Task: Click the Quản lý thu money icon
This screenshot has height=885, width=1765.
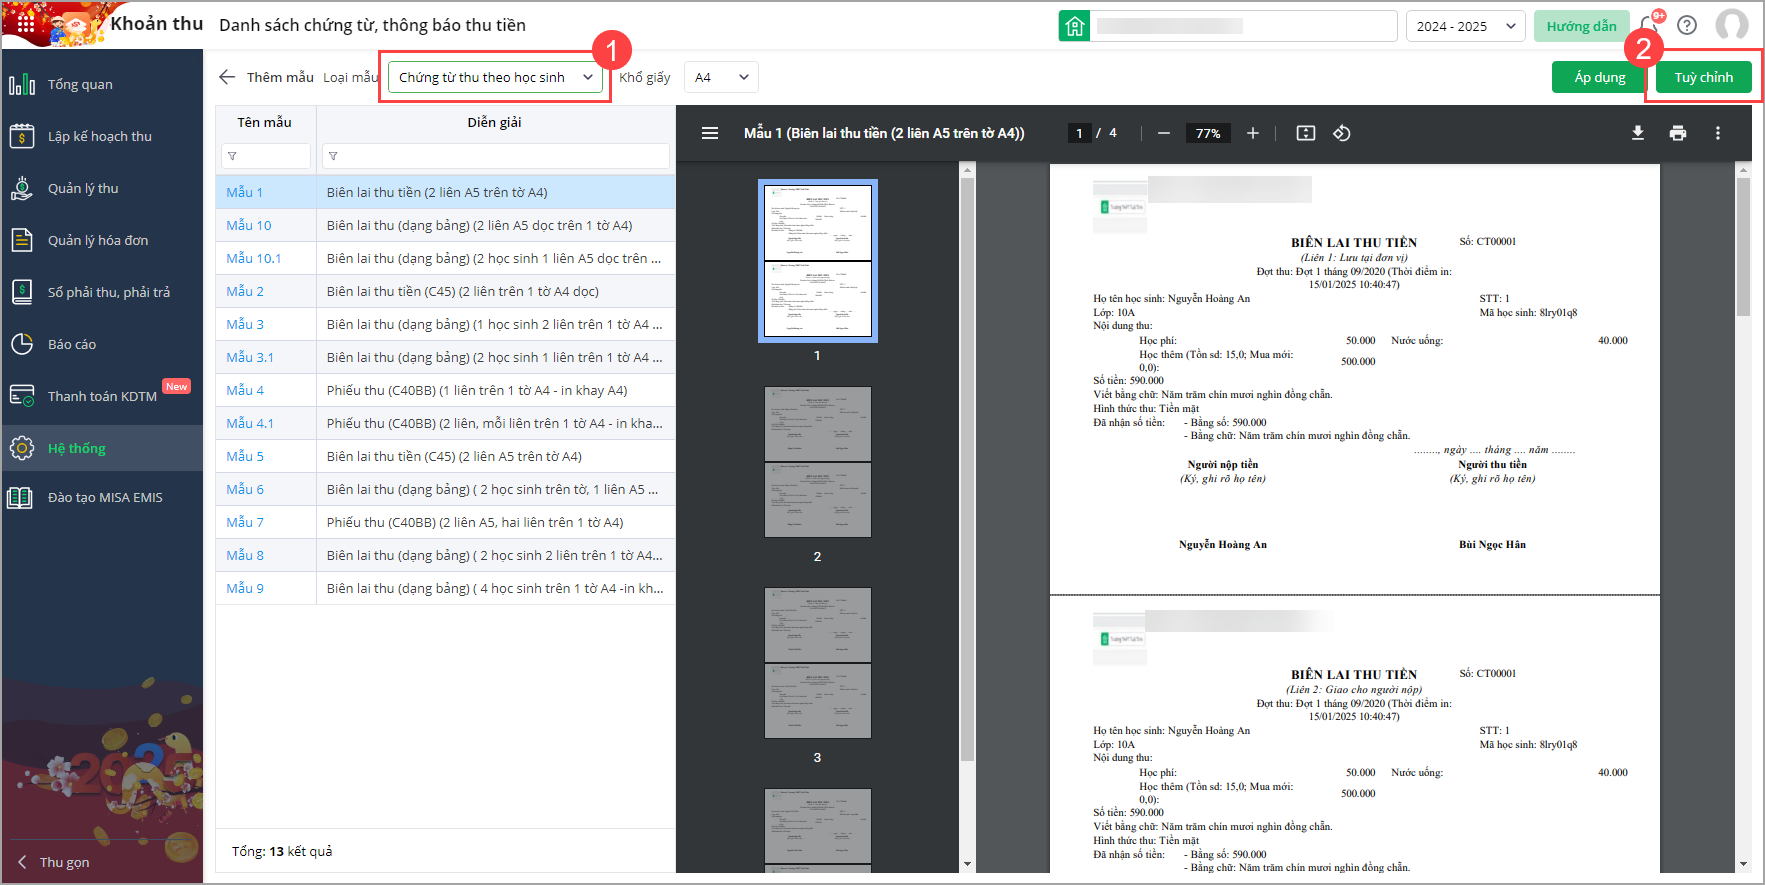Action: tap(22, 188)
